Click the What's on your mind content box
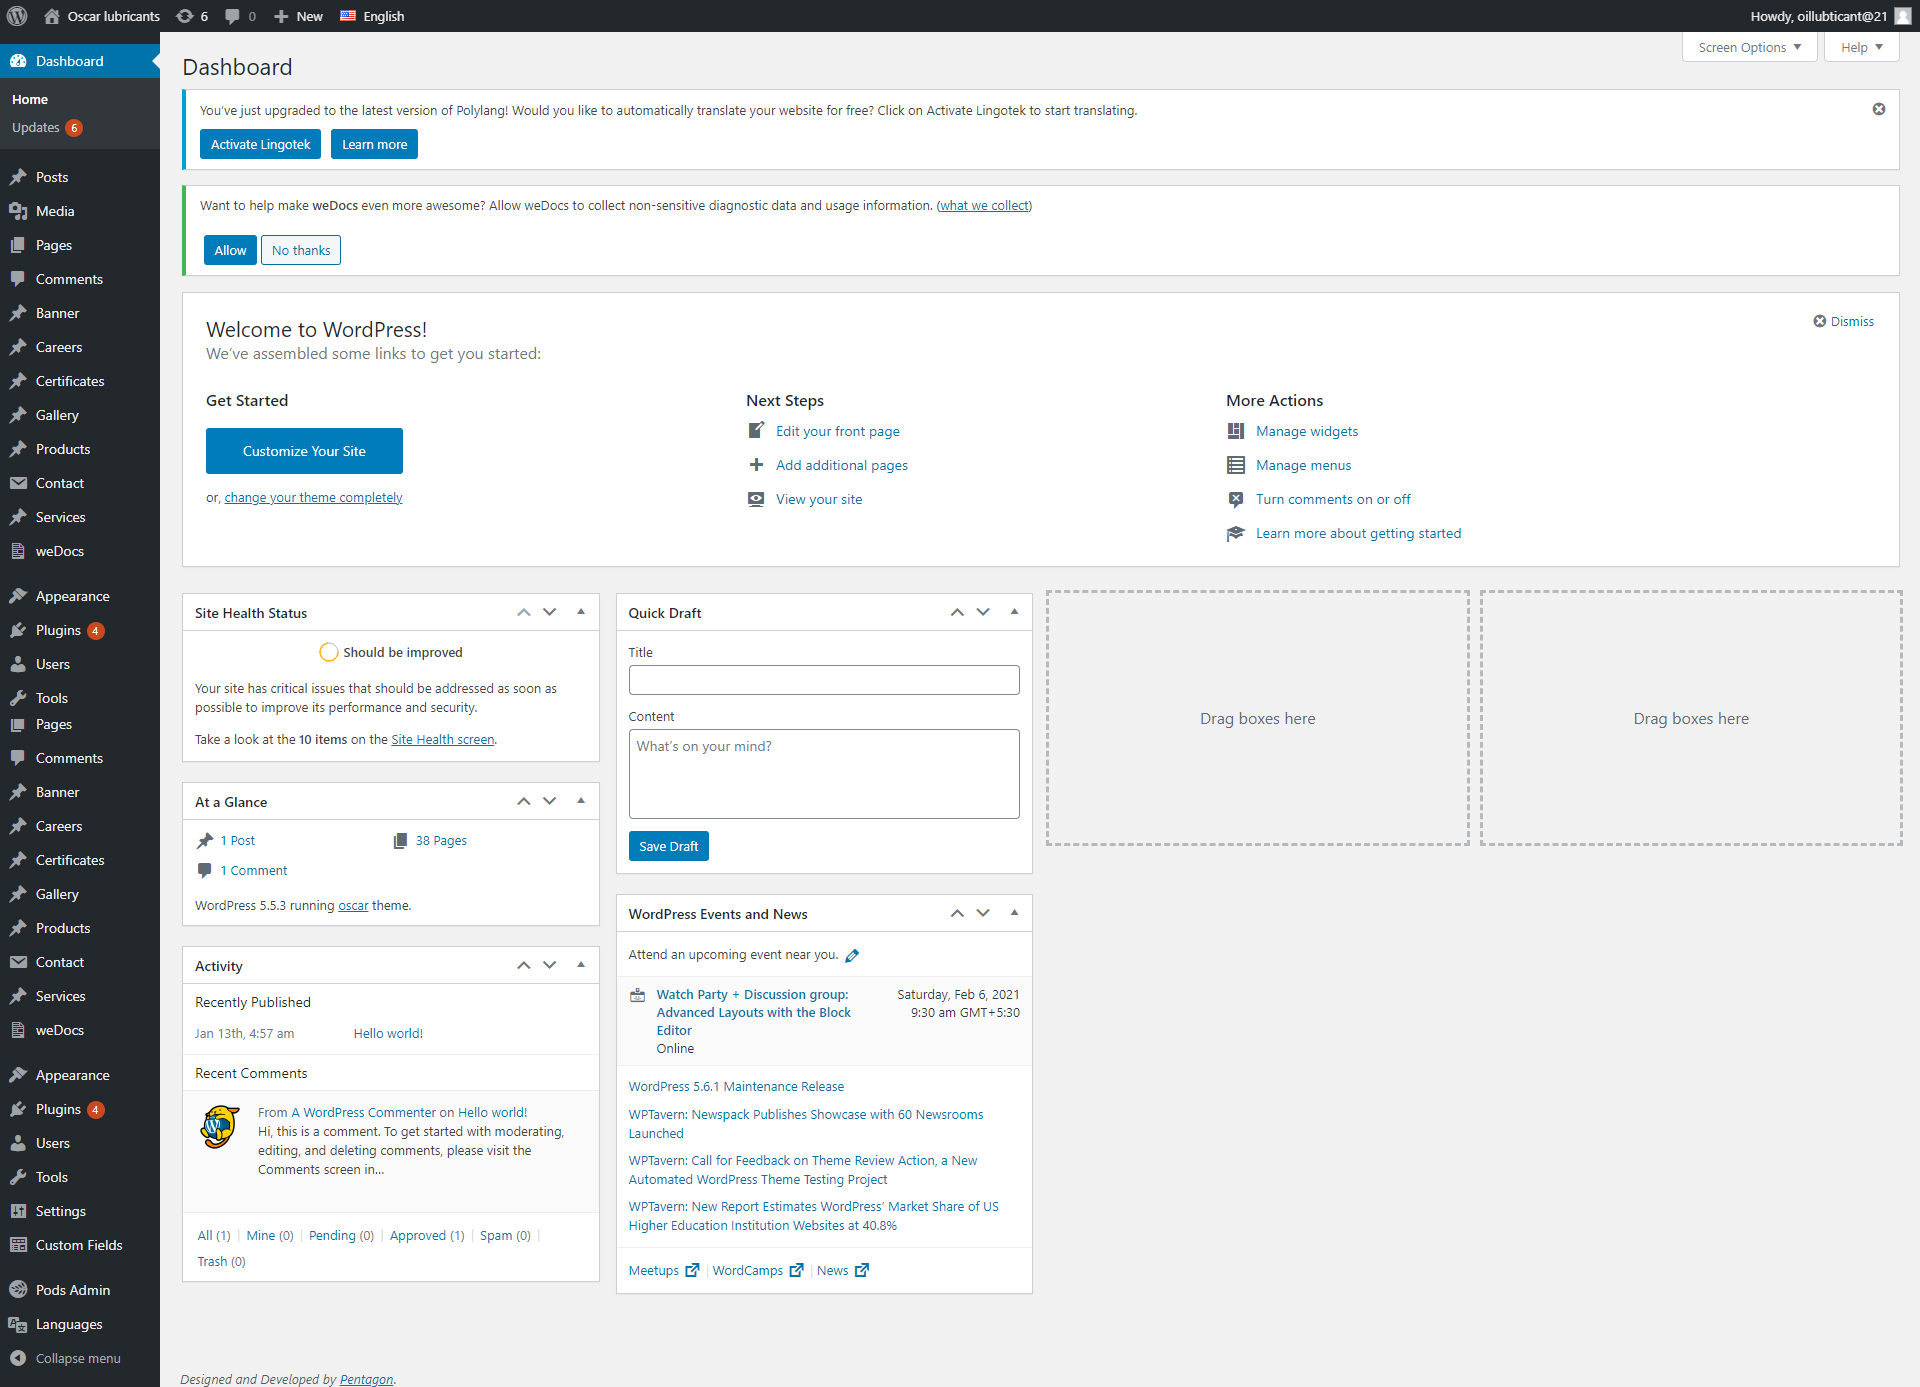 coord(824,774)
